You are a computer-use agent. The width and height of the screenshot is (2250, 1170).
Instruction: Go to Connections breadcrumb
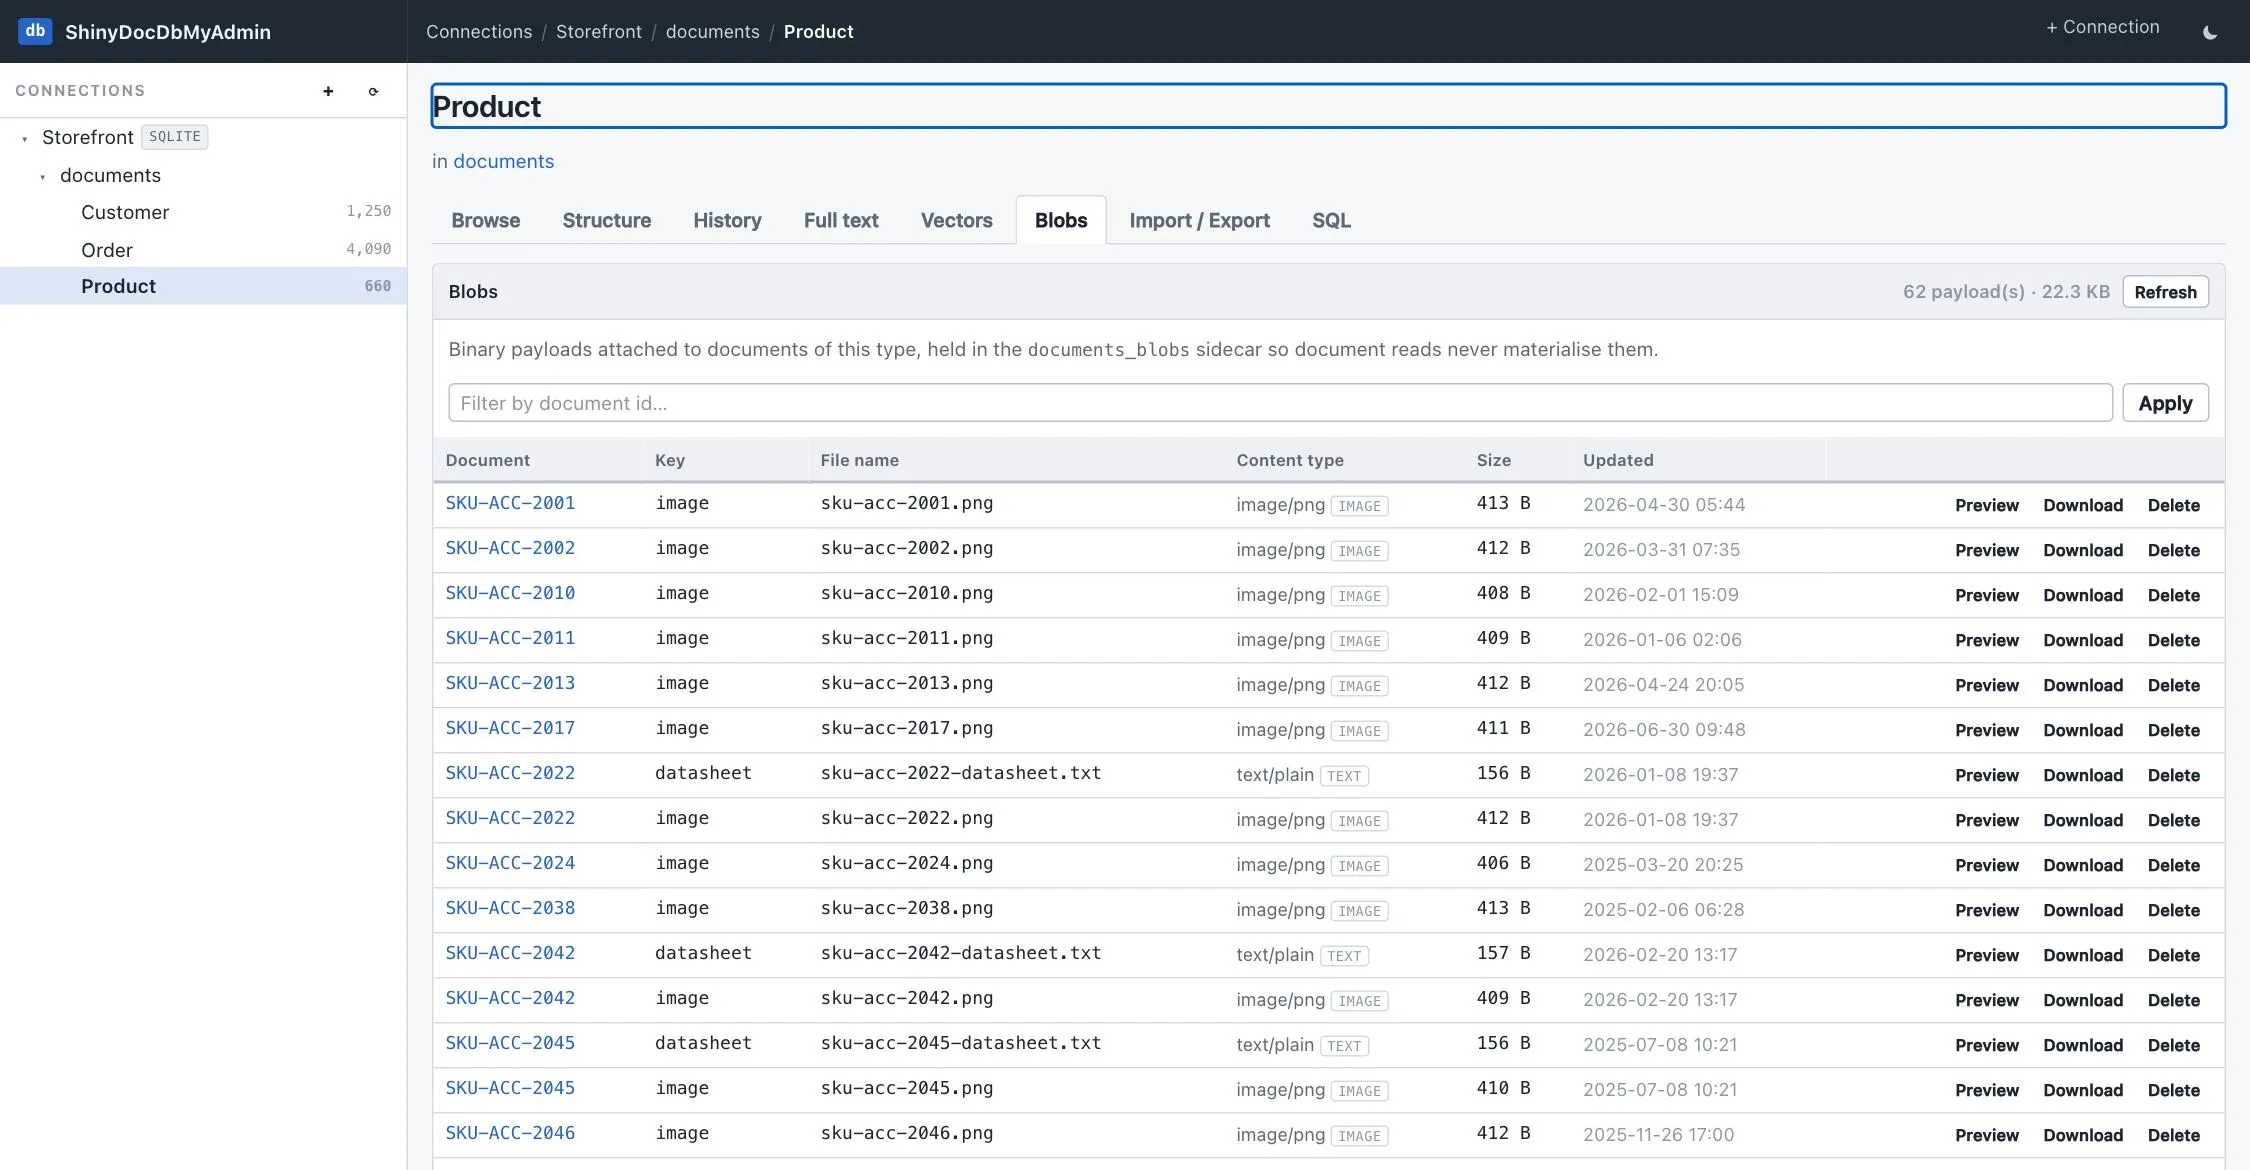tap(479, 32)
